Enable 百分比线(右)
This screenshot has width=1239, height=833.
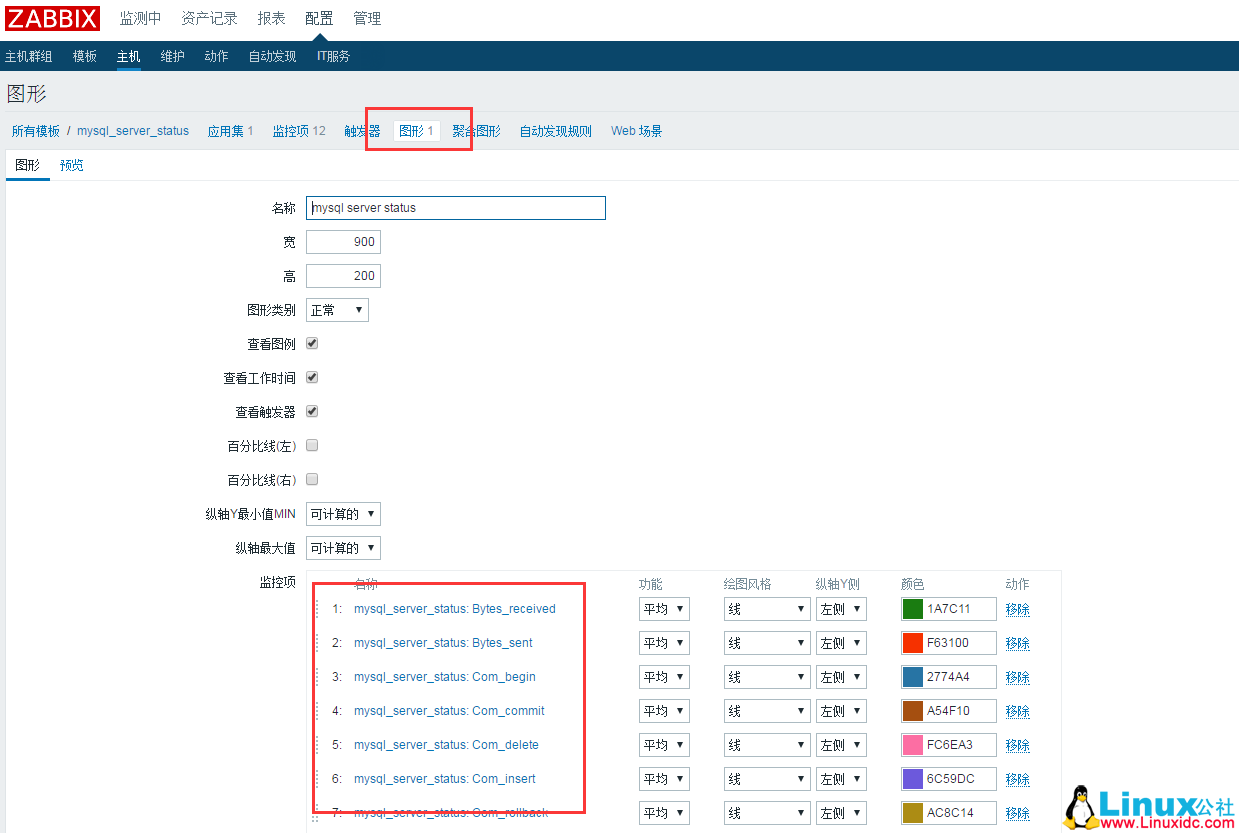tap(311, 479)
